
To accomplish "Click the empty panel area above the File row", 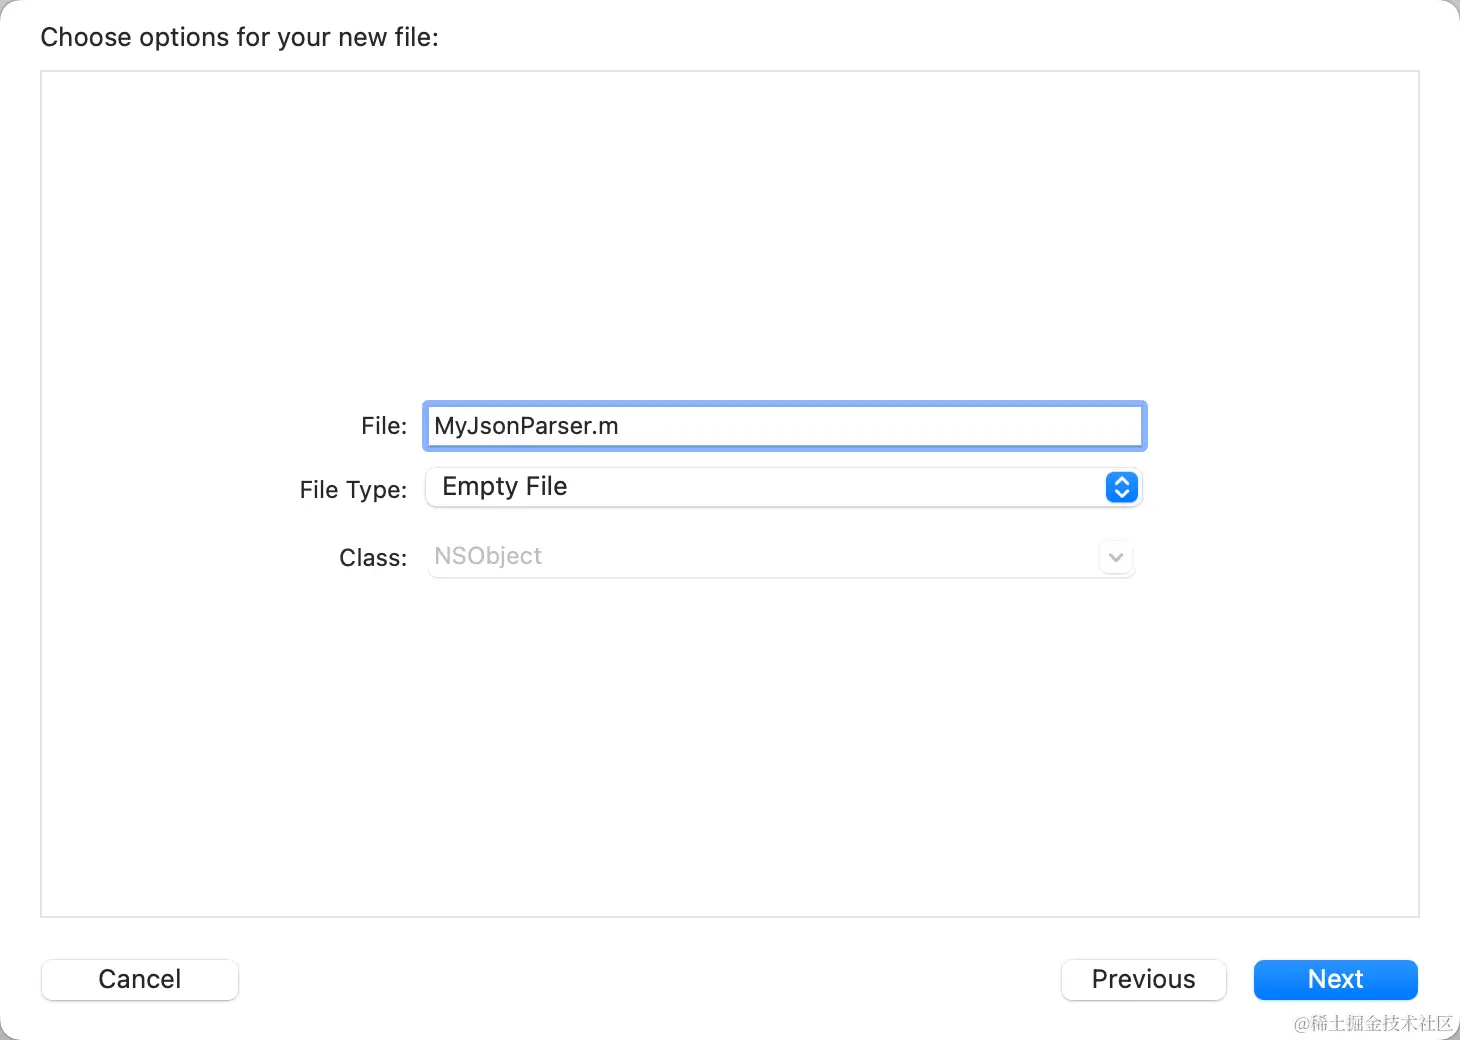I will pyautogui.click(x=730, y=230).
